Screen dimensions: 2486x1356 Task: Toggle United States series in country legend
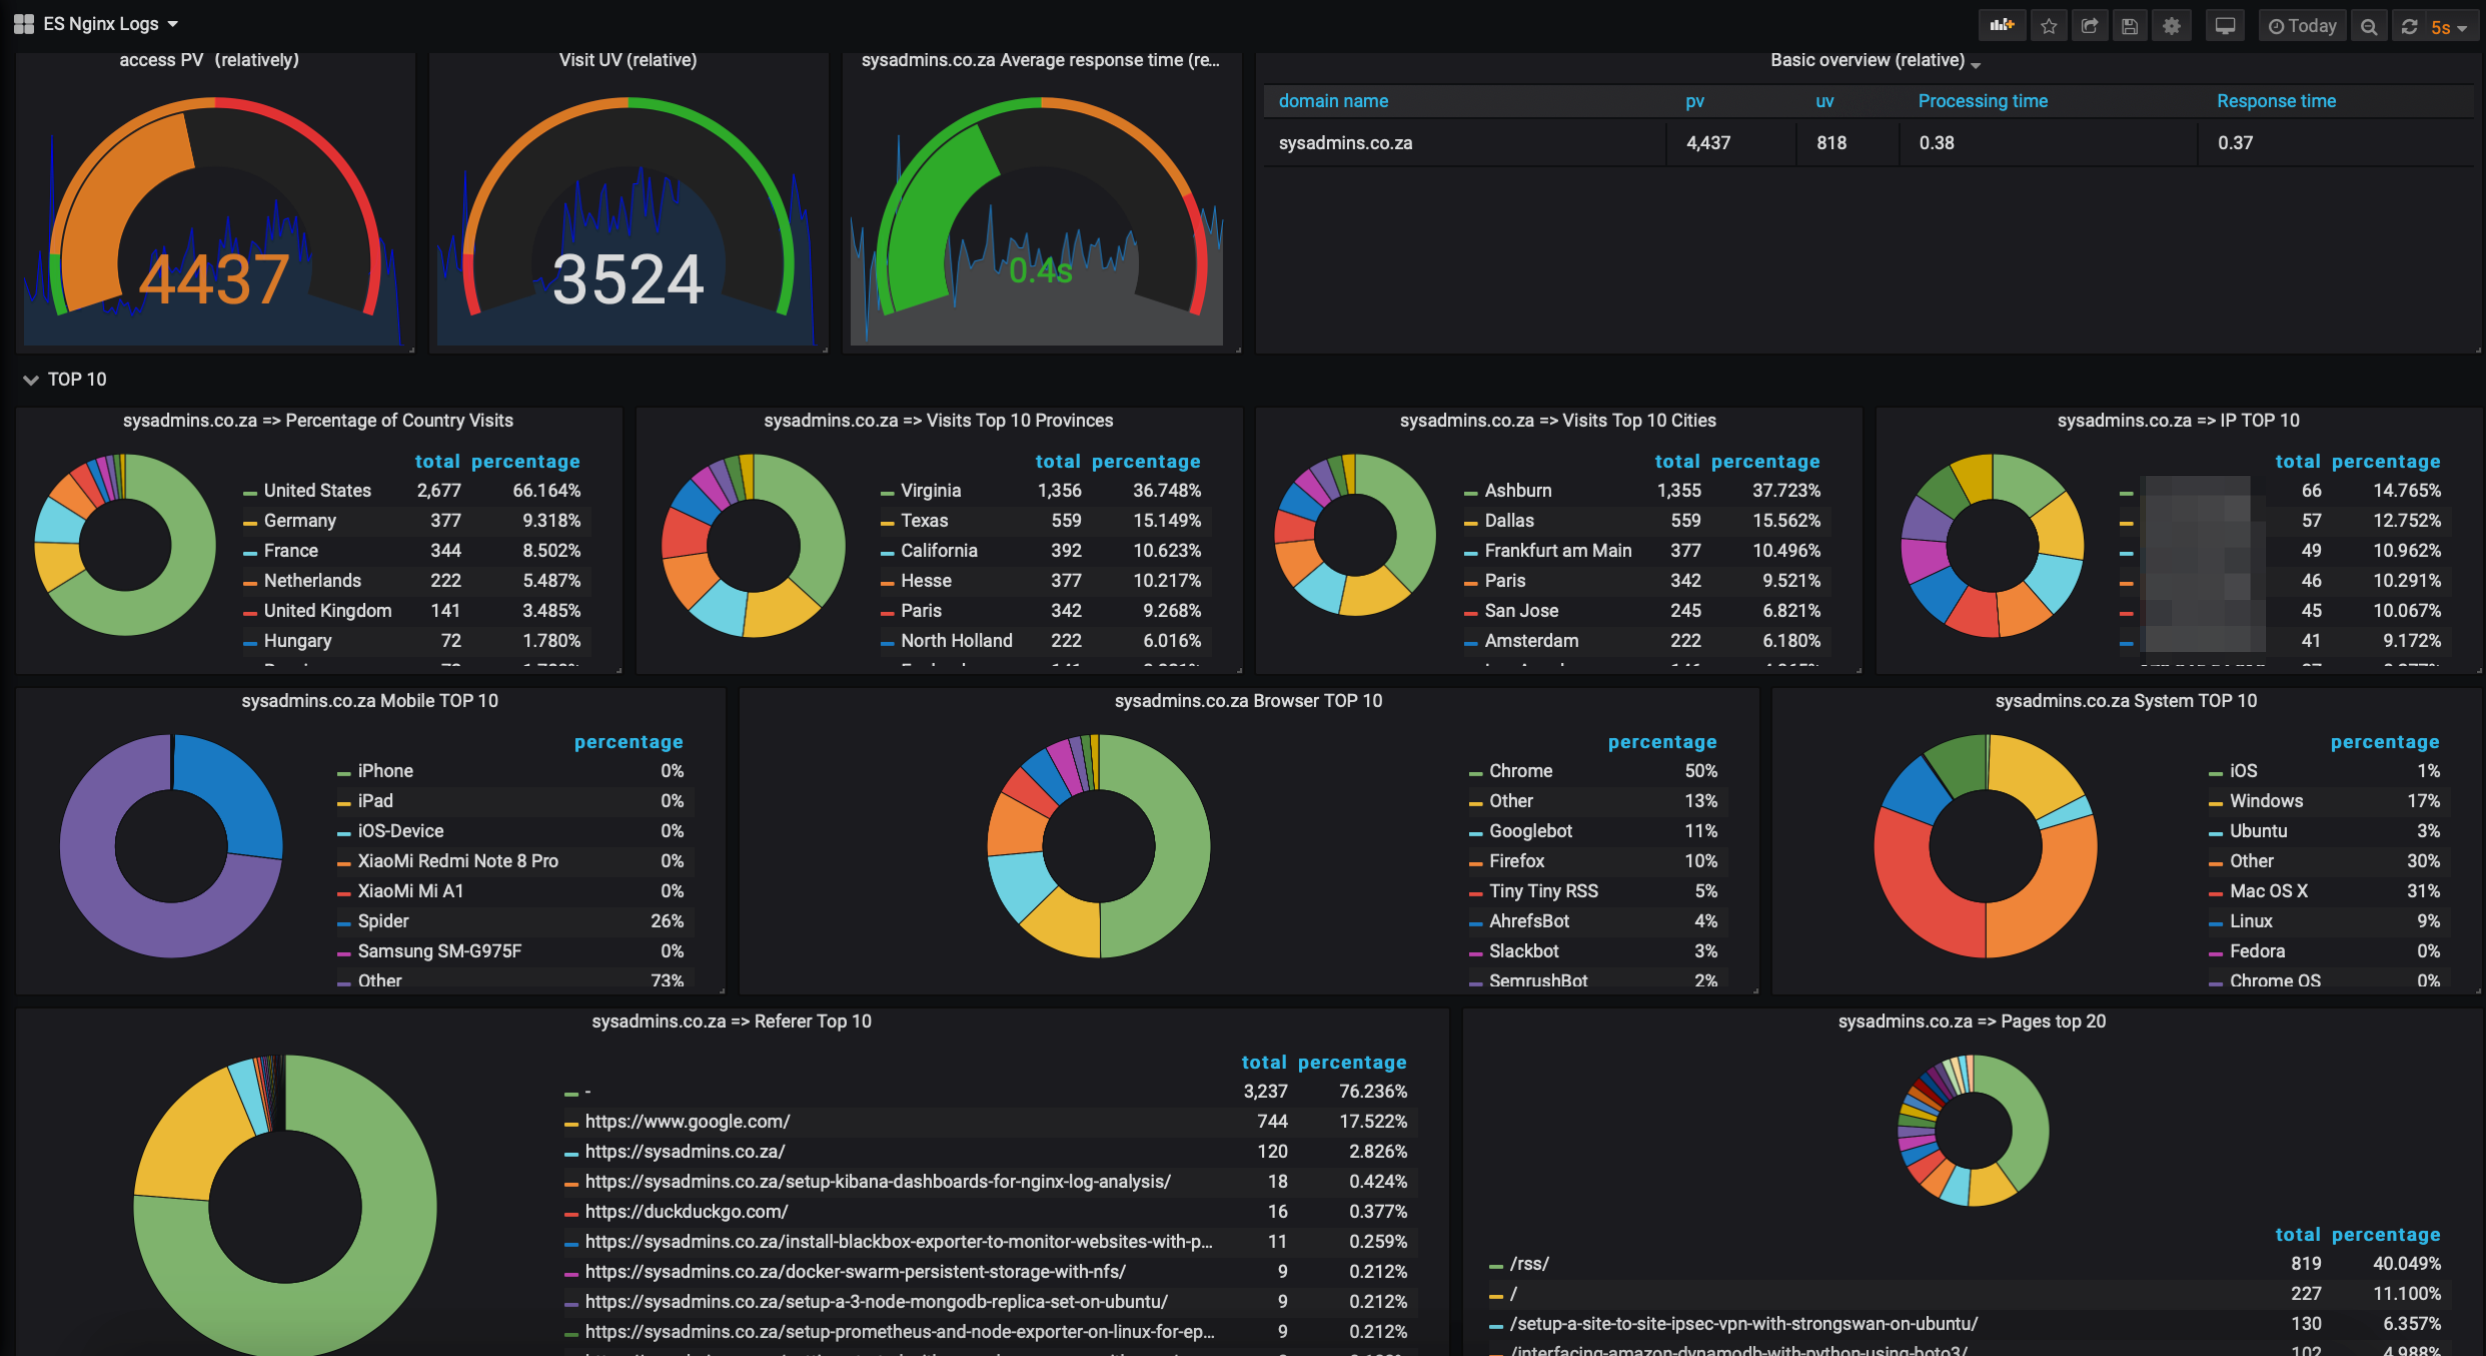point(317,491)
